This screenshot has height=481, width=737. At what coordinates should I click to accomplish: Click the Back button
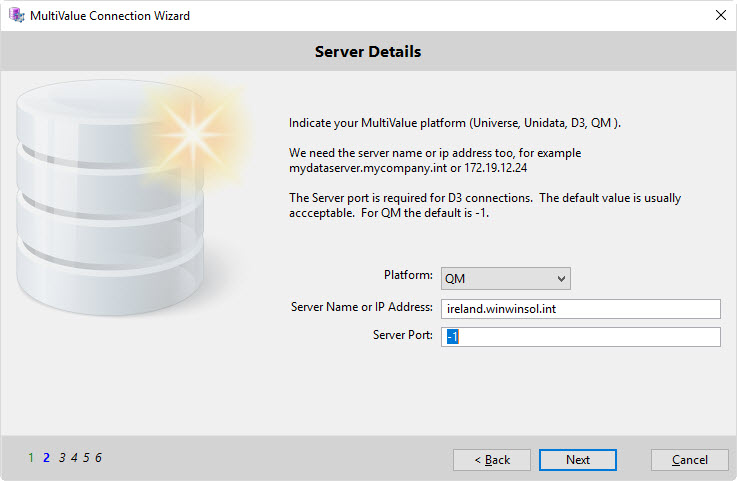492,459
